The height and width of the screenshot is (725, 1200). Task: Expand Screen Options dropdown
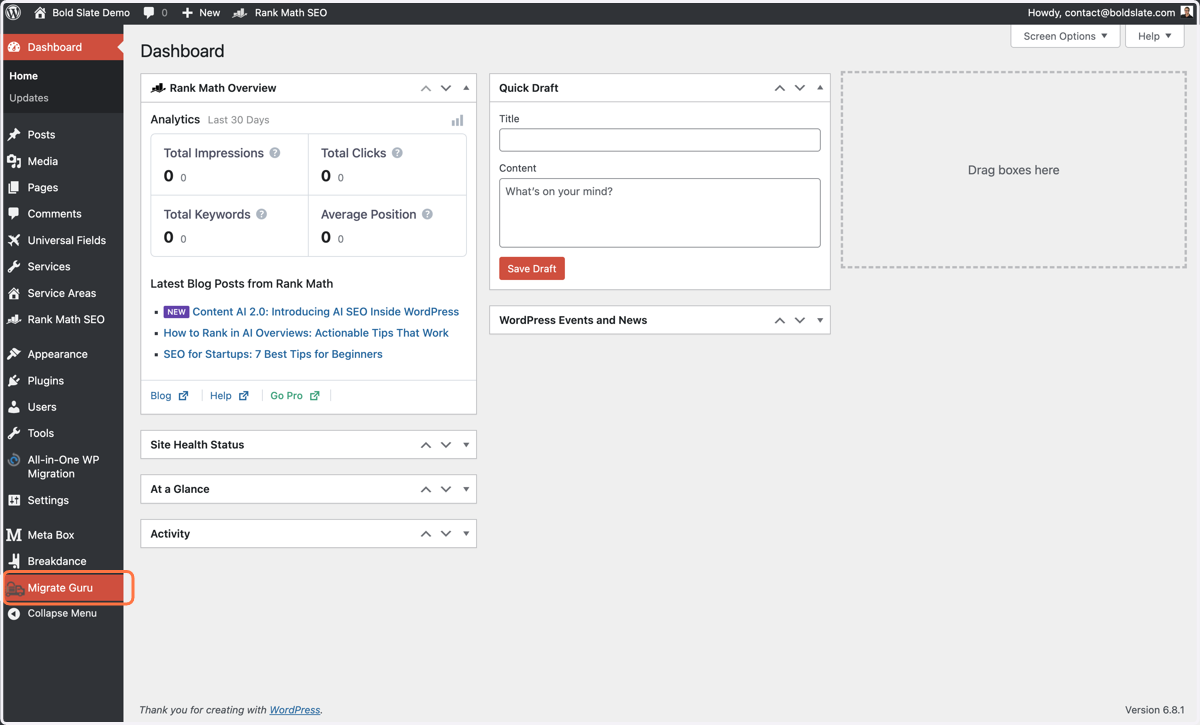[x=1065, y=36]
